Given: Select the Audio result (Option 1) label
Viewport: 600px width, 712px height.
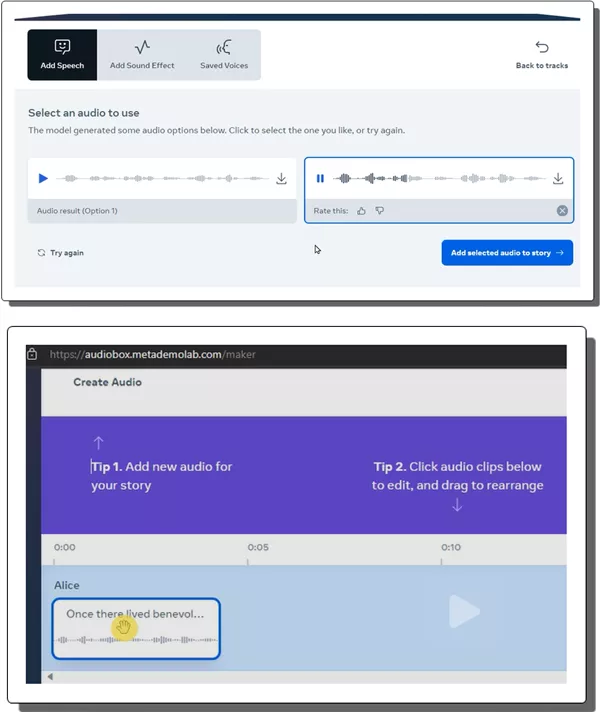Looking at the screenshot, I should [77, 211].
